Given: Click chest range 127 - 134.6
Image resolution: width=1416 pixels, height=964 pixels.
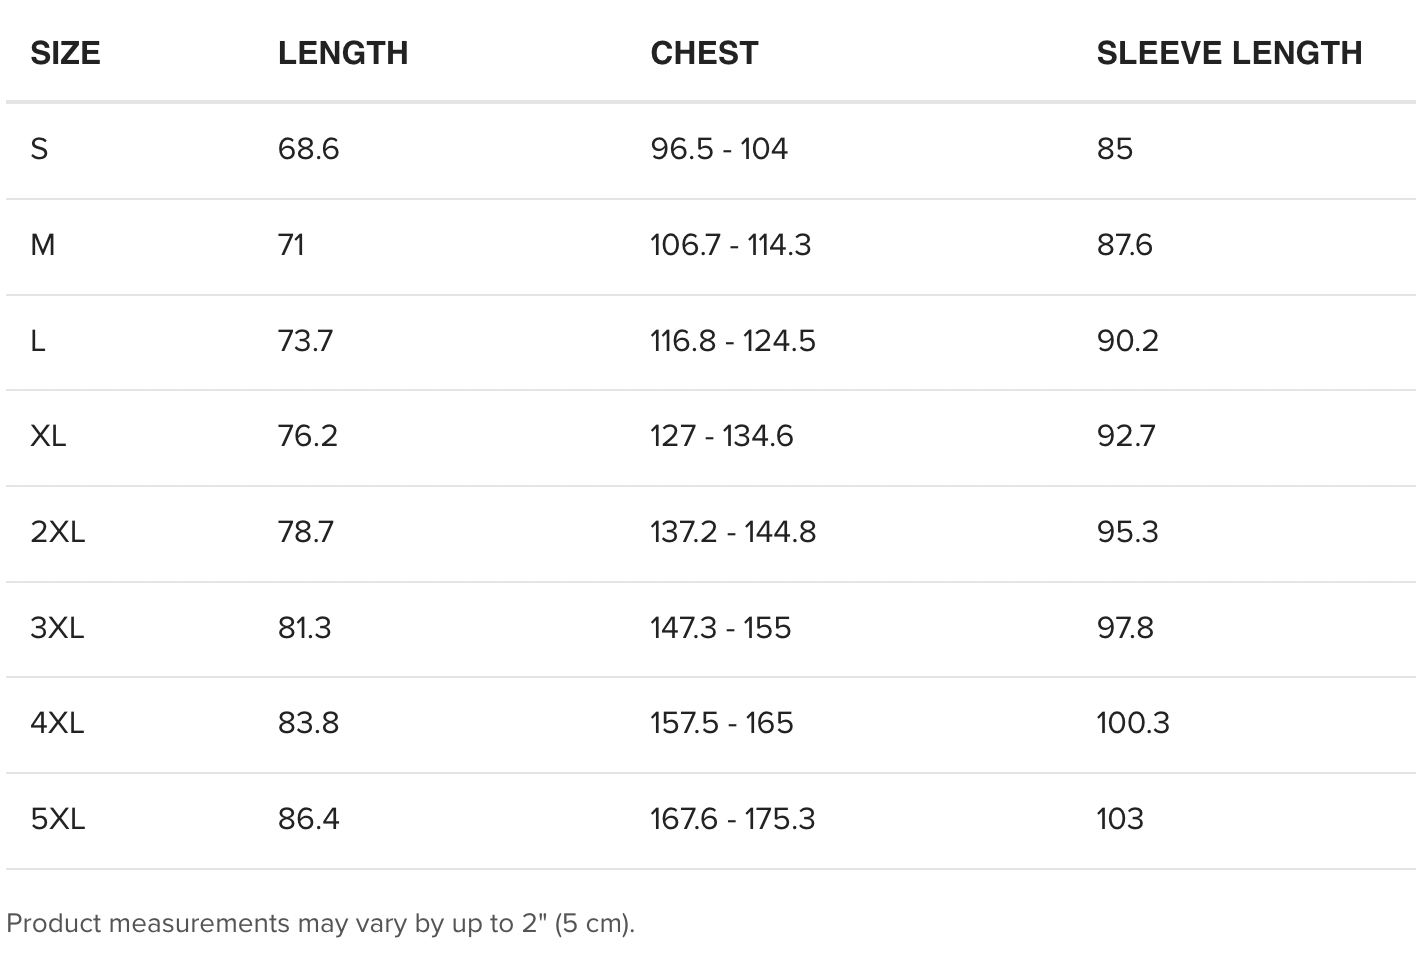Looking at the screenshot, I should pos(722,436).
